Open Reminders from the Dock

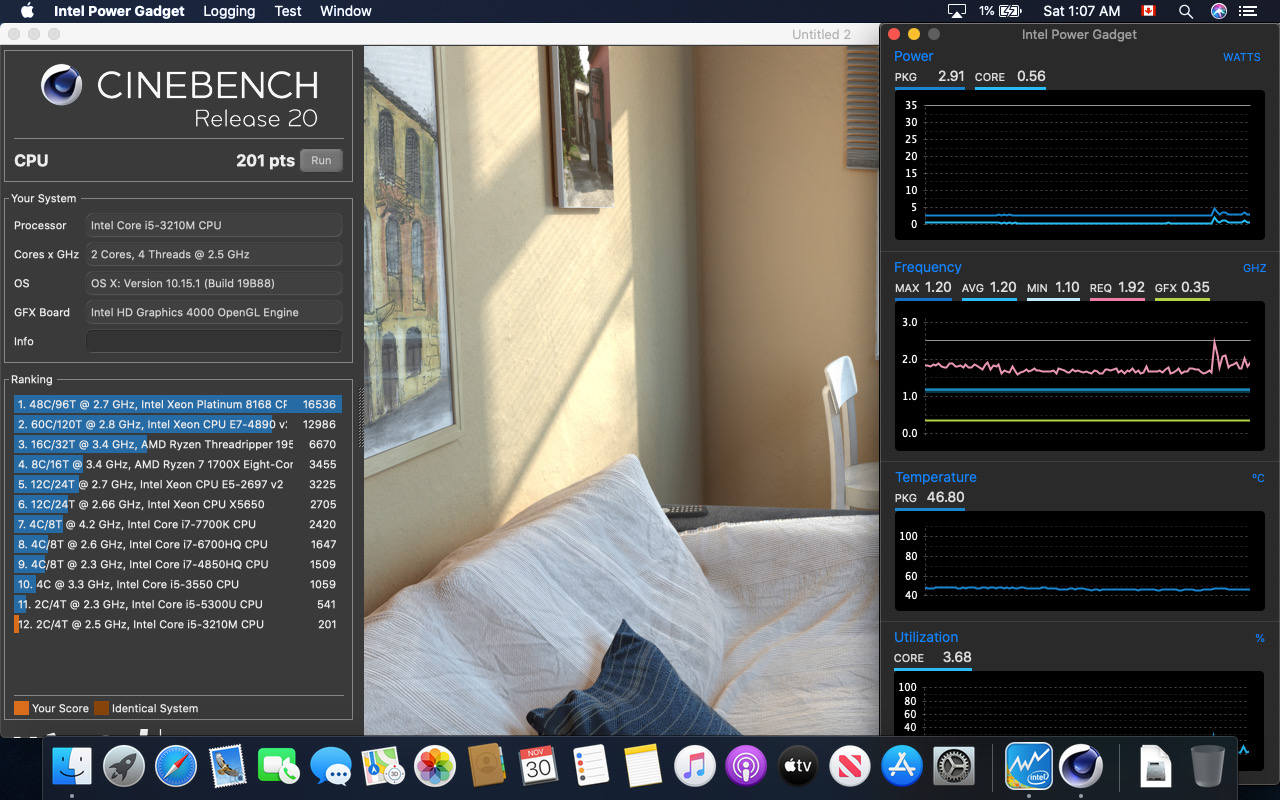[591, 767]
